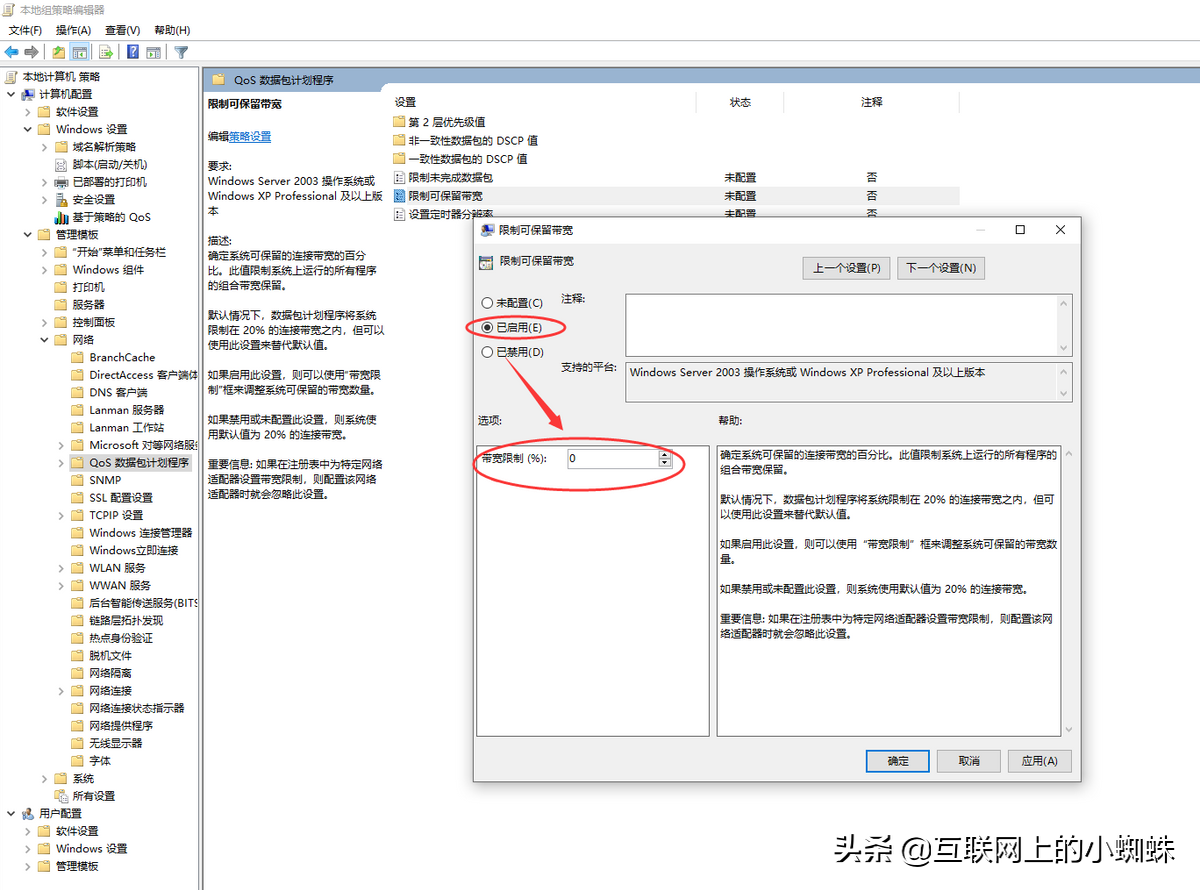Expand the 系统 tree node
The width and height of the screenshot is (1200, 890).
pyautogui.click(x=45, y=778)
